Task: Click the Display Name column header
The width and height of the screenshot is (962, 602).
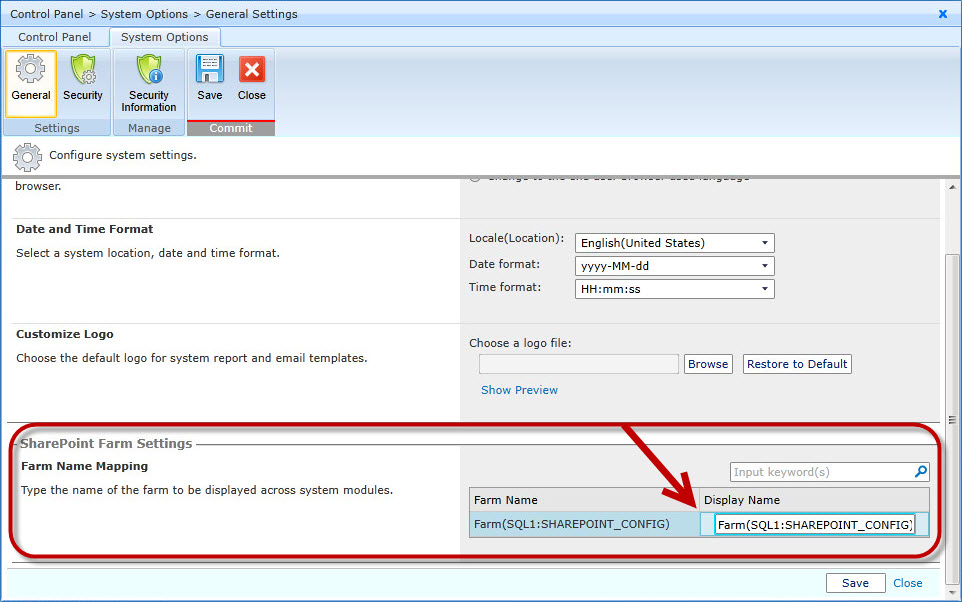Action: 814,500
